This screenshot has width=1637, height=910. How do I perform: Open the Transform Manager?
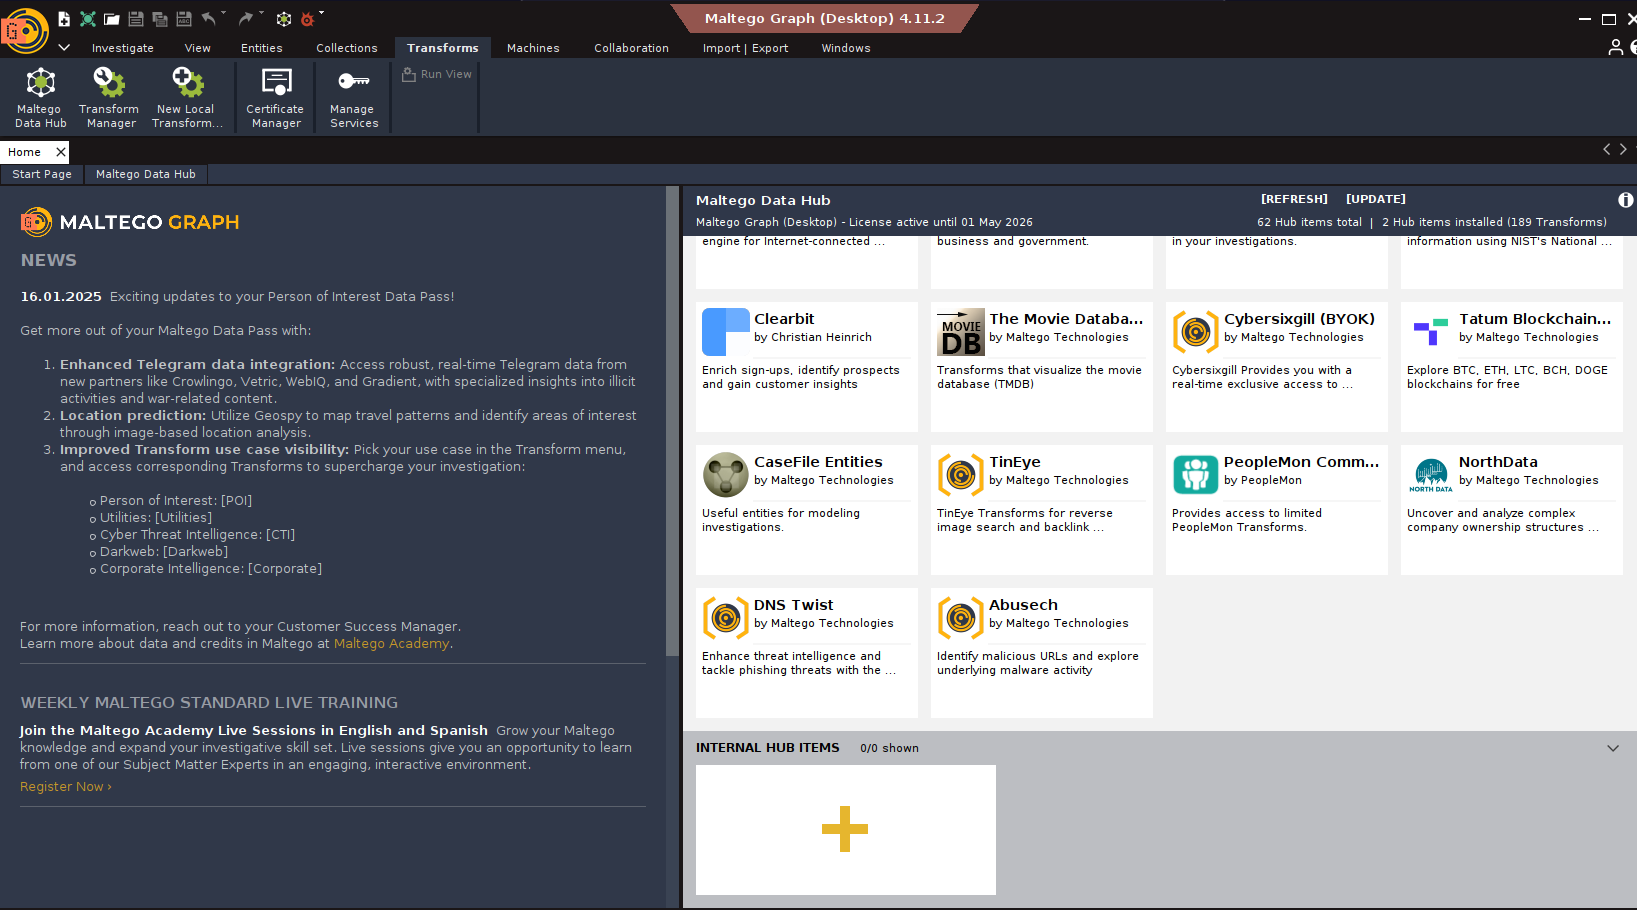click(x=109, y=96)
